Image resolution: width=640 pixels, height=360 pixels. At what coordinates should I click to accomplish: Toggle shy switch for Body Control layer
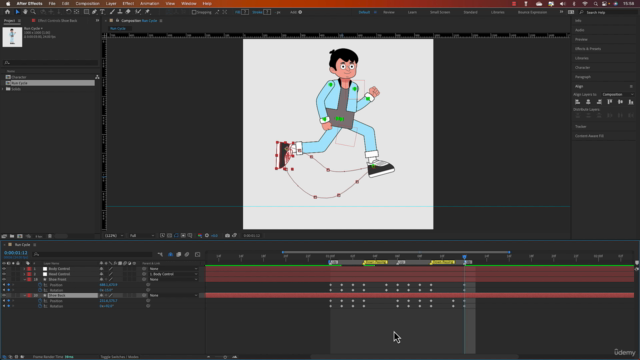point(101,269)
